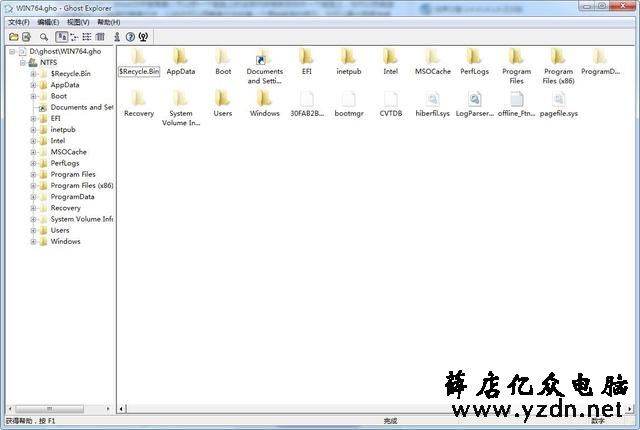
Task: Select Program Files (x86) in tree
Action: (82, 186)
